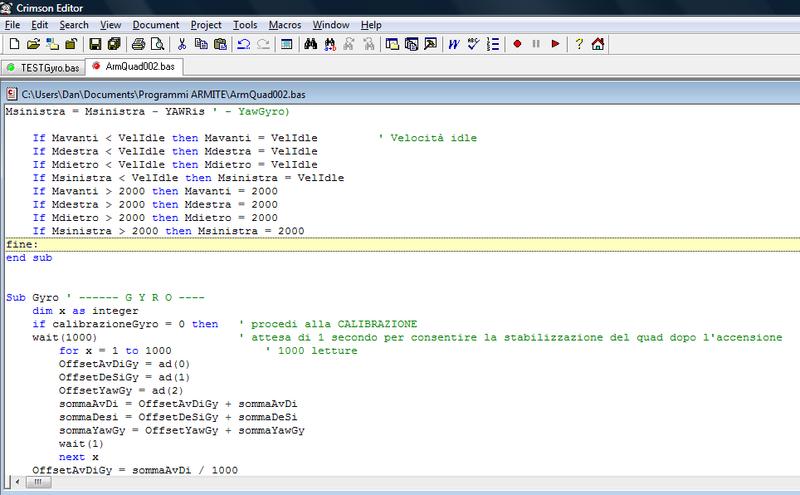
Task: Cut selection with the scissors icon
Action: (182, 44)
